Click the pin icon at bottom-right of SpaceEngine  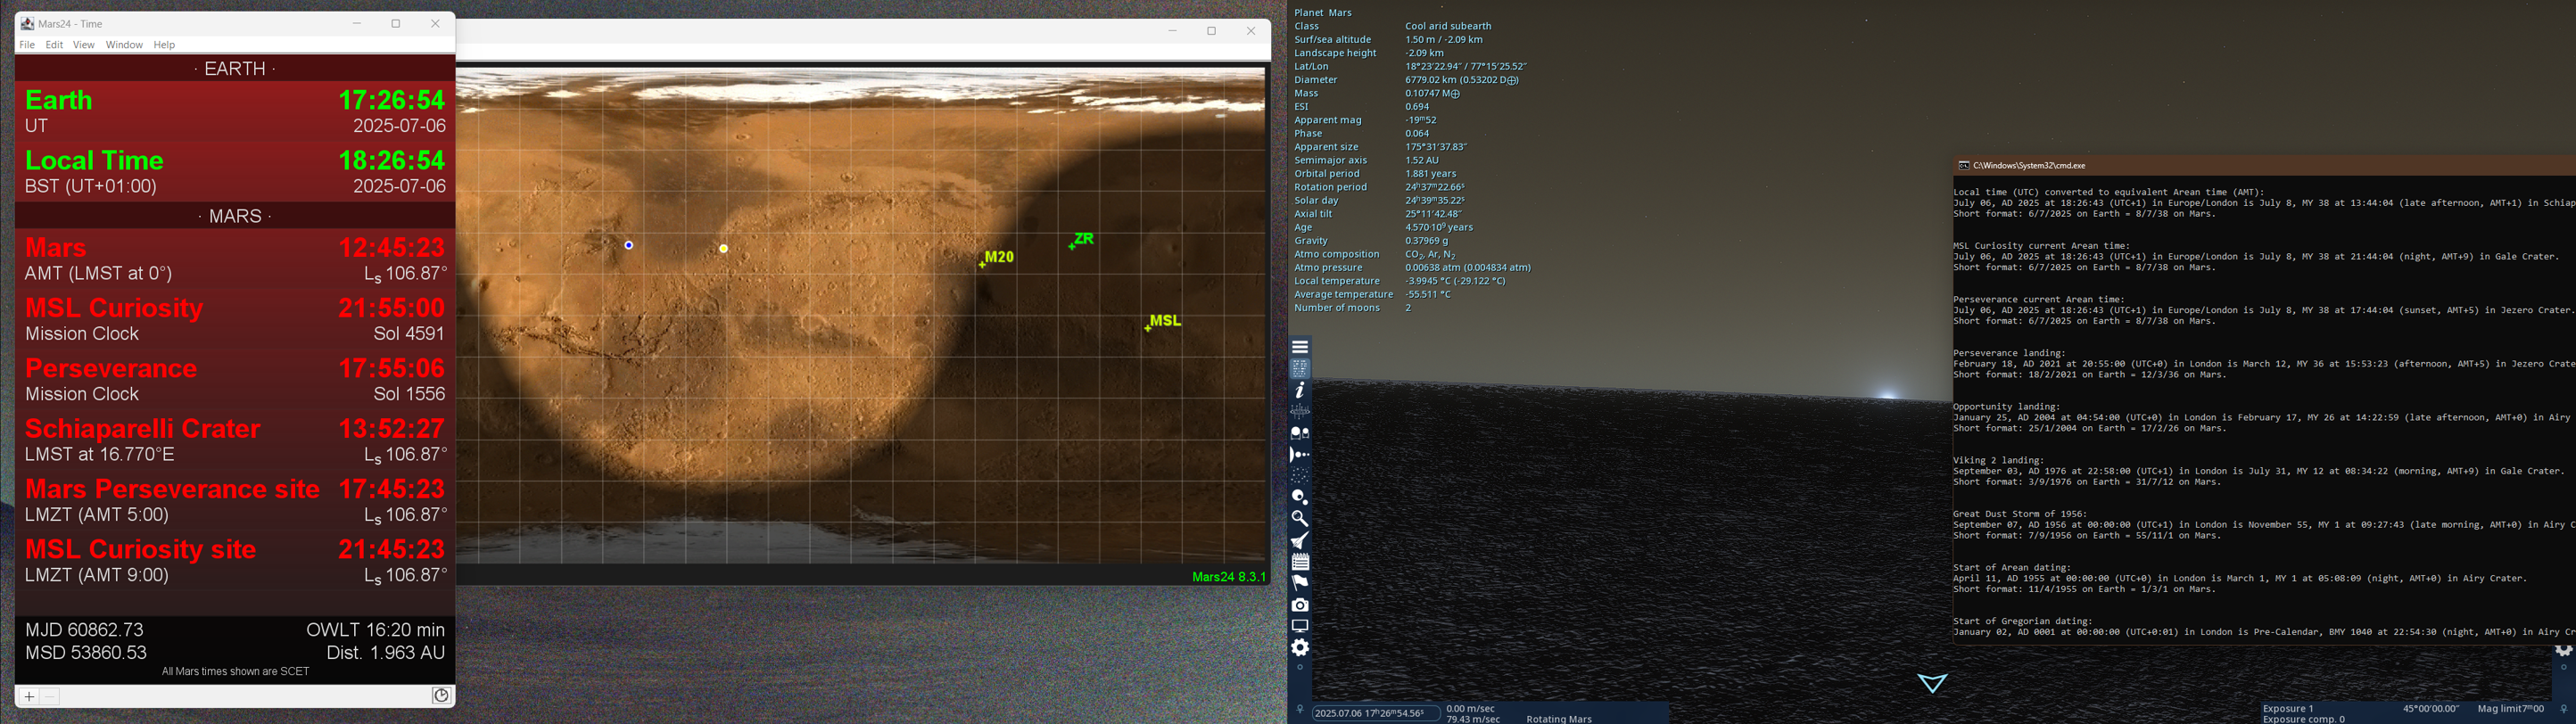coord(2564,709)
